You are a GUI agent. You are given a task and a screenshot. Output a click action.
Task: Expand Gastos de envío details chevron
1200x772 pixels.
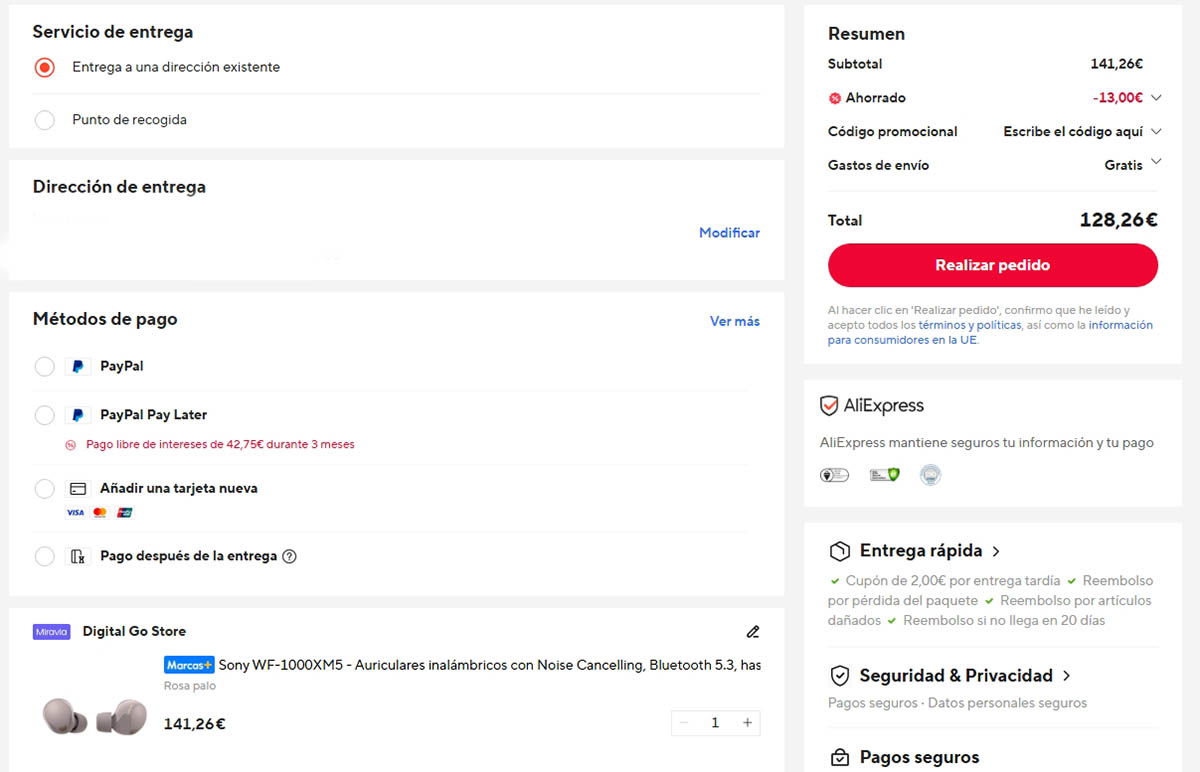pyautogui.click(x=1156, y=162)
